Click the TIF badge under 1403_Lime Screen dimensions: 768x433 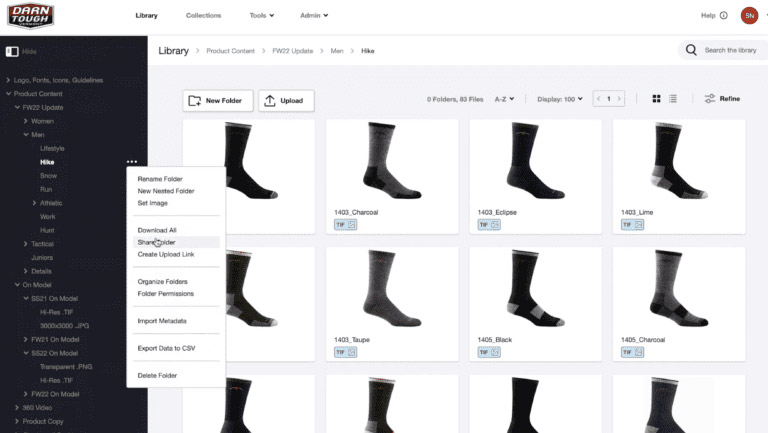[632, 225]
